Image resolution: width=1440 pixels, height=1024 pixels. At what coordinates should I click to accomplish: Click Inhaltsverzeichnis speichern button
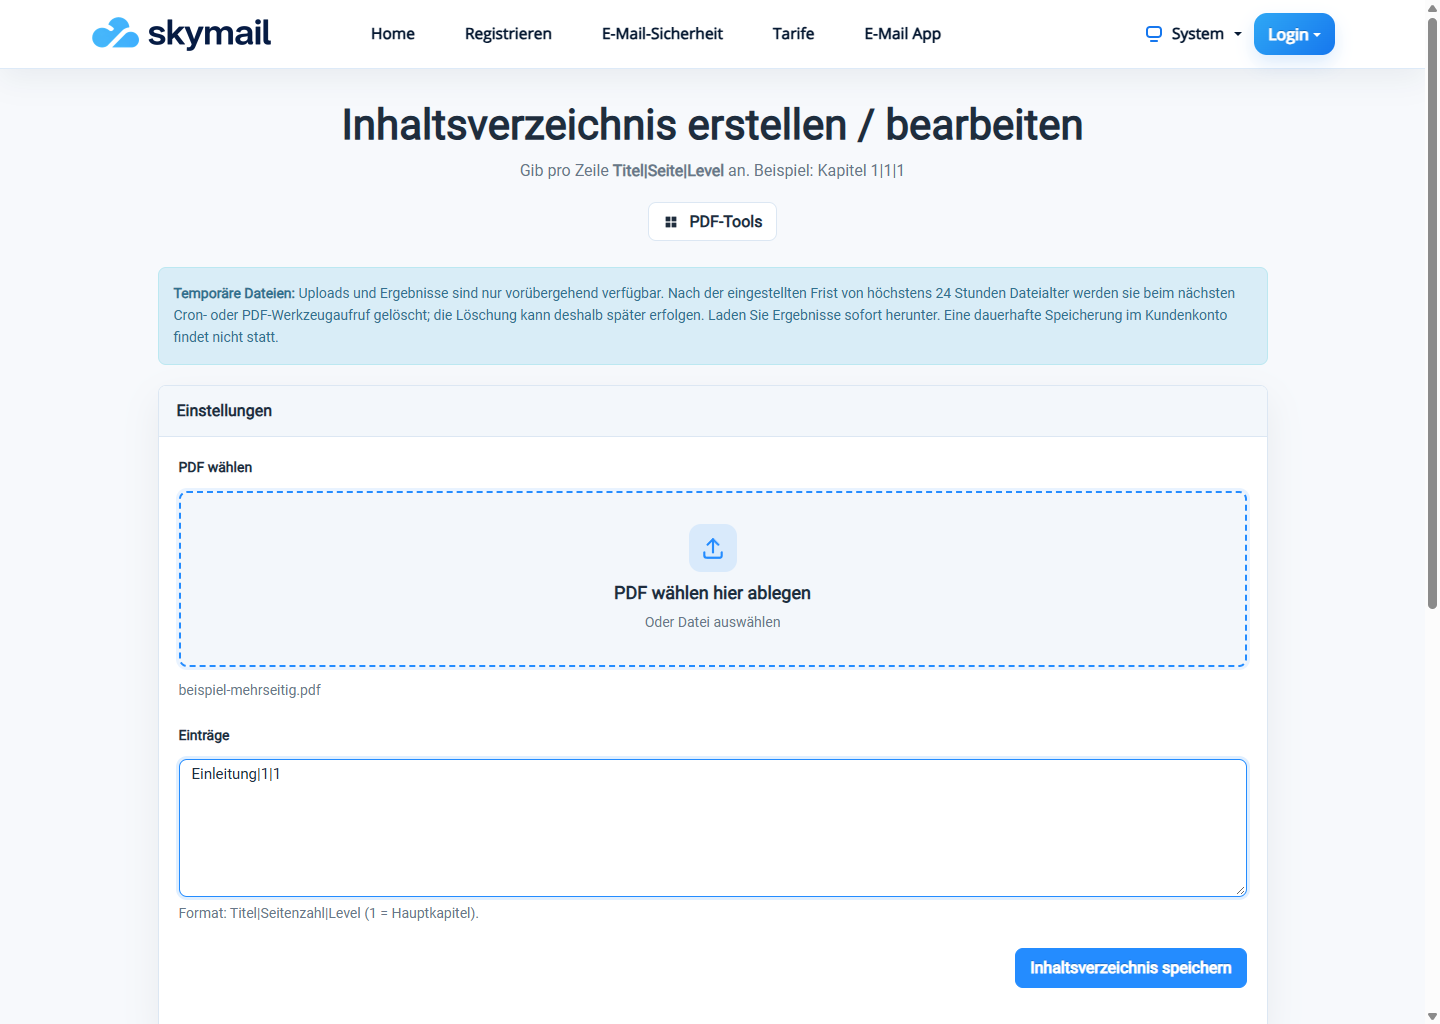pyautogui.click(x=1131, y=968)
